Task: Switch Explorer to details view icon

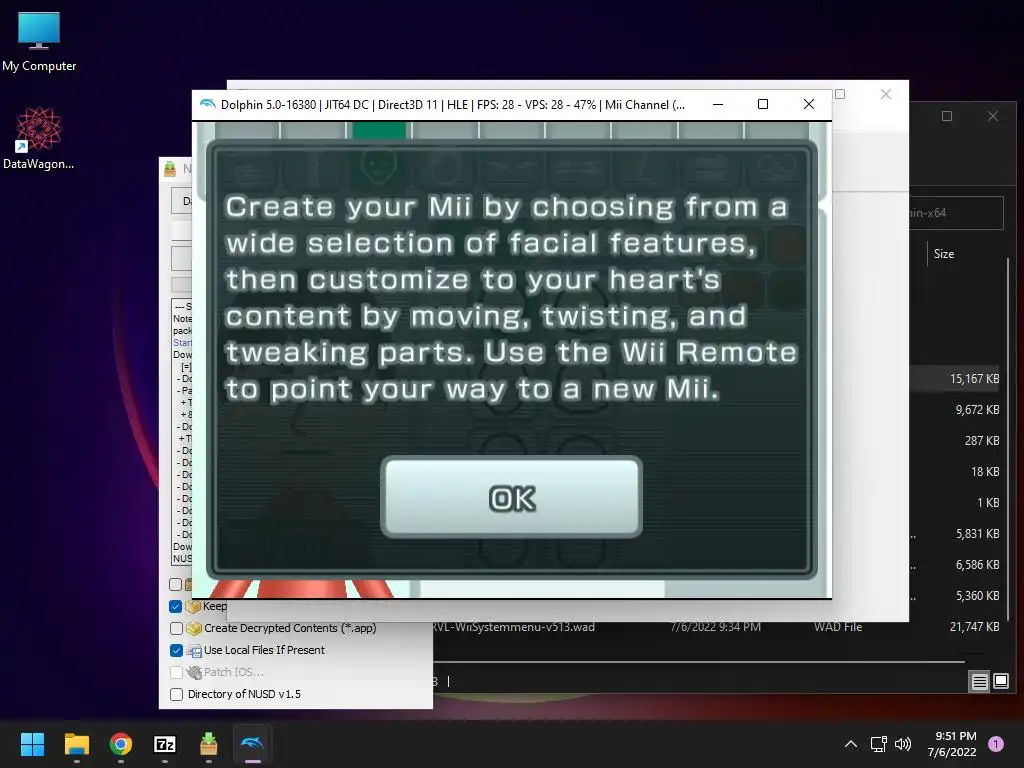Action: click(980, 682)
